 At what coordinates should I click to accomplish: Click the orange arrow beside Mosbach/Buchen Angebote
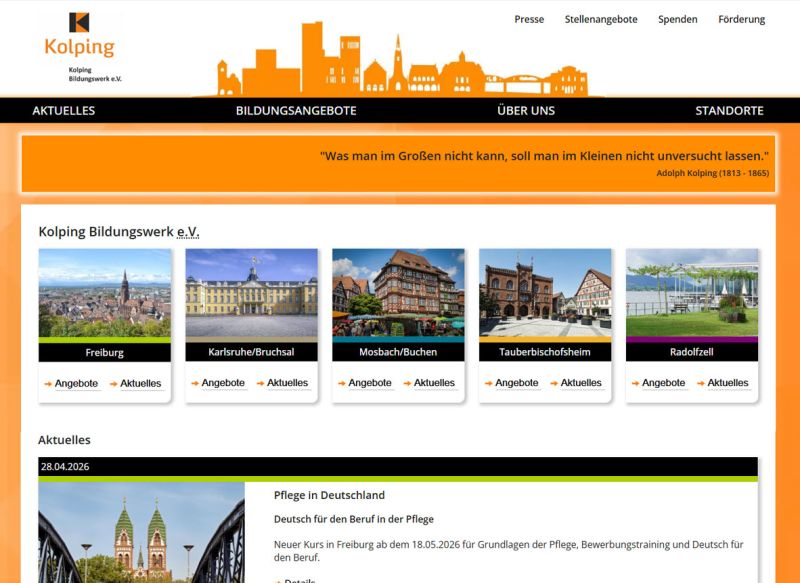(342, 383)
